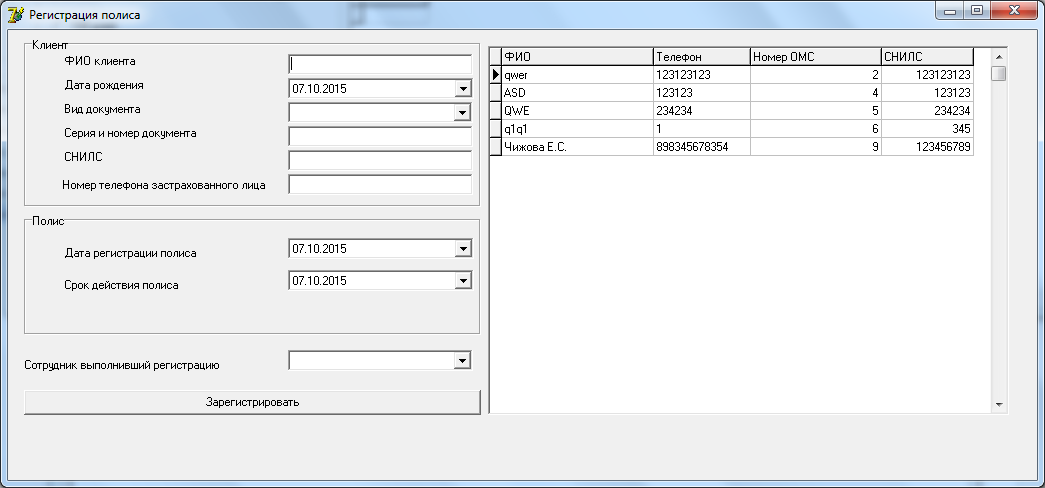
Task: Click the СНИЛС column header in grid
Action: 927,57
